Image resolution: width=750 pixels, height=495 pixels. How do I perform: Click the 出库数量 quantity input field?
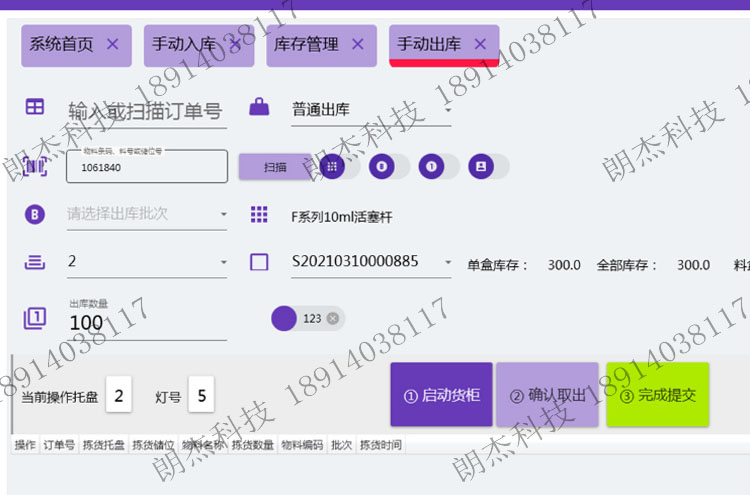point(146,323)
